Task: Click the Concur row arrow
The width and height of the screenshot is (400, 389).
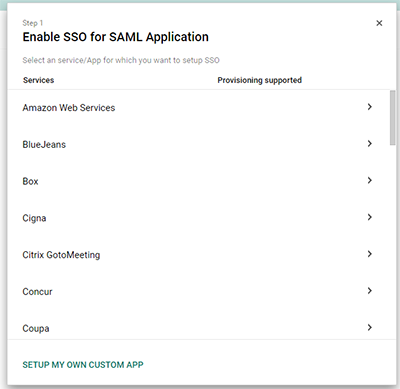Action: tap(369, 291)
